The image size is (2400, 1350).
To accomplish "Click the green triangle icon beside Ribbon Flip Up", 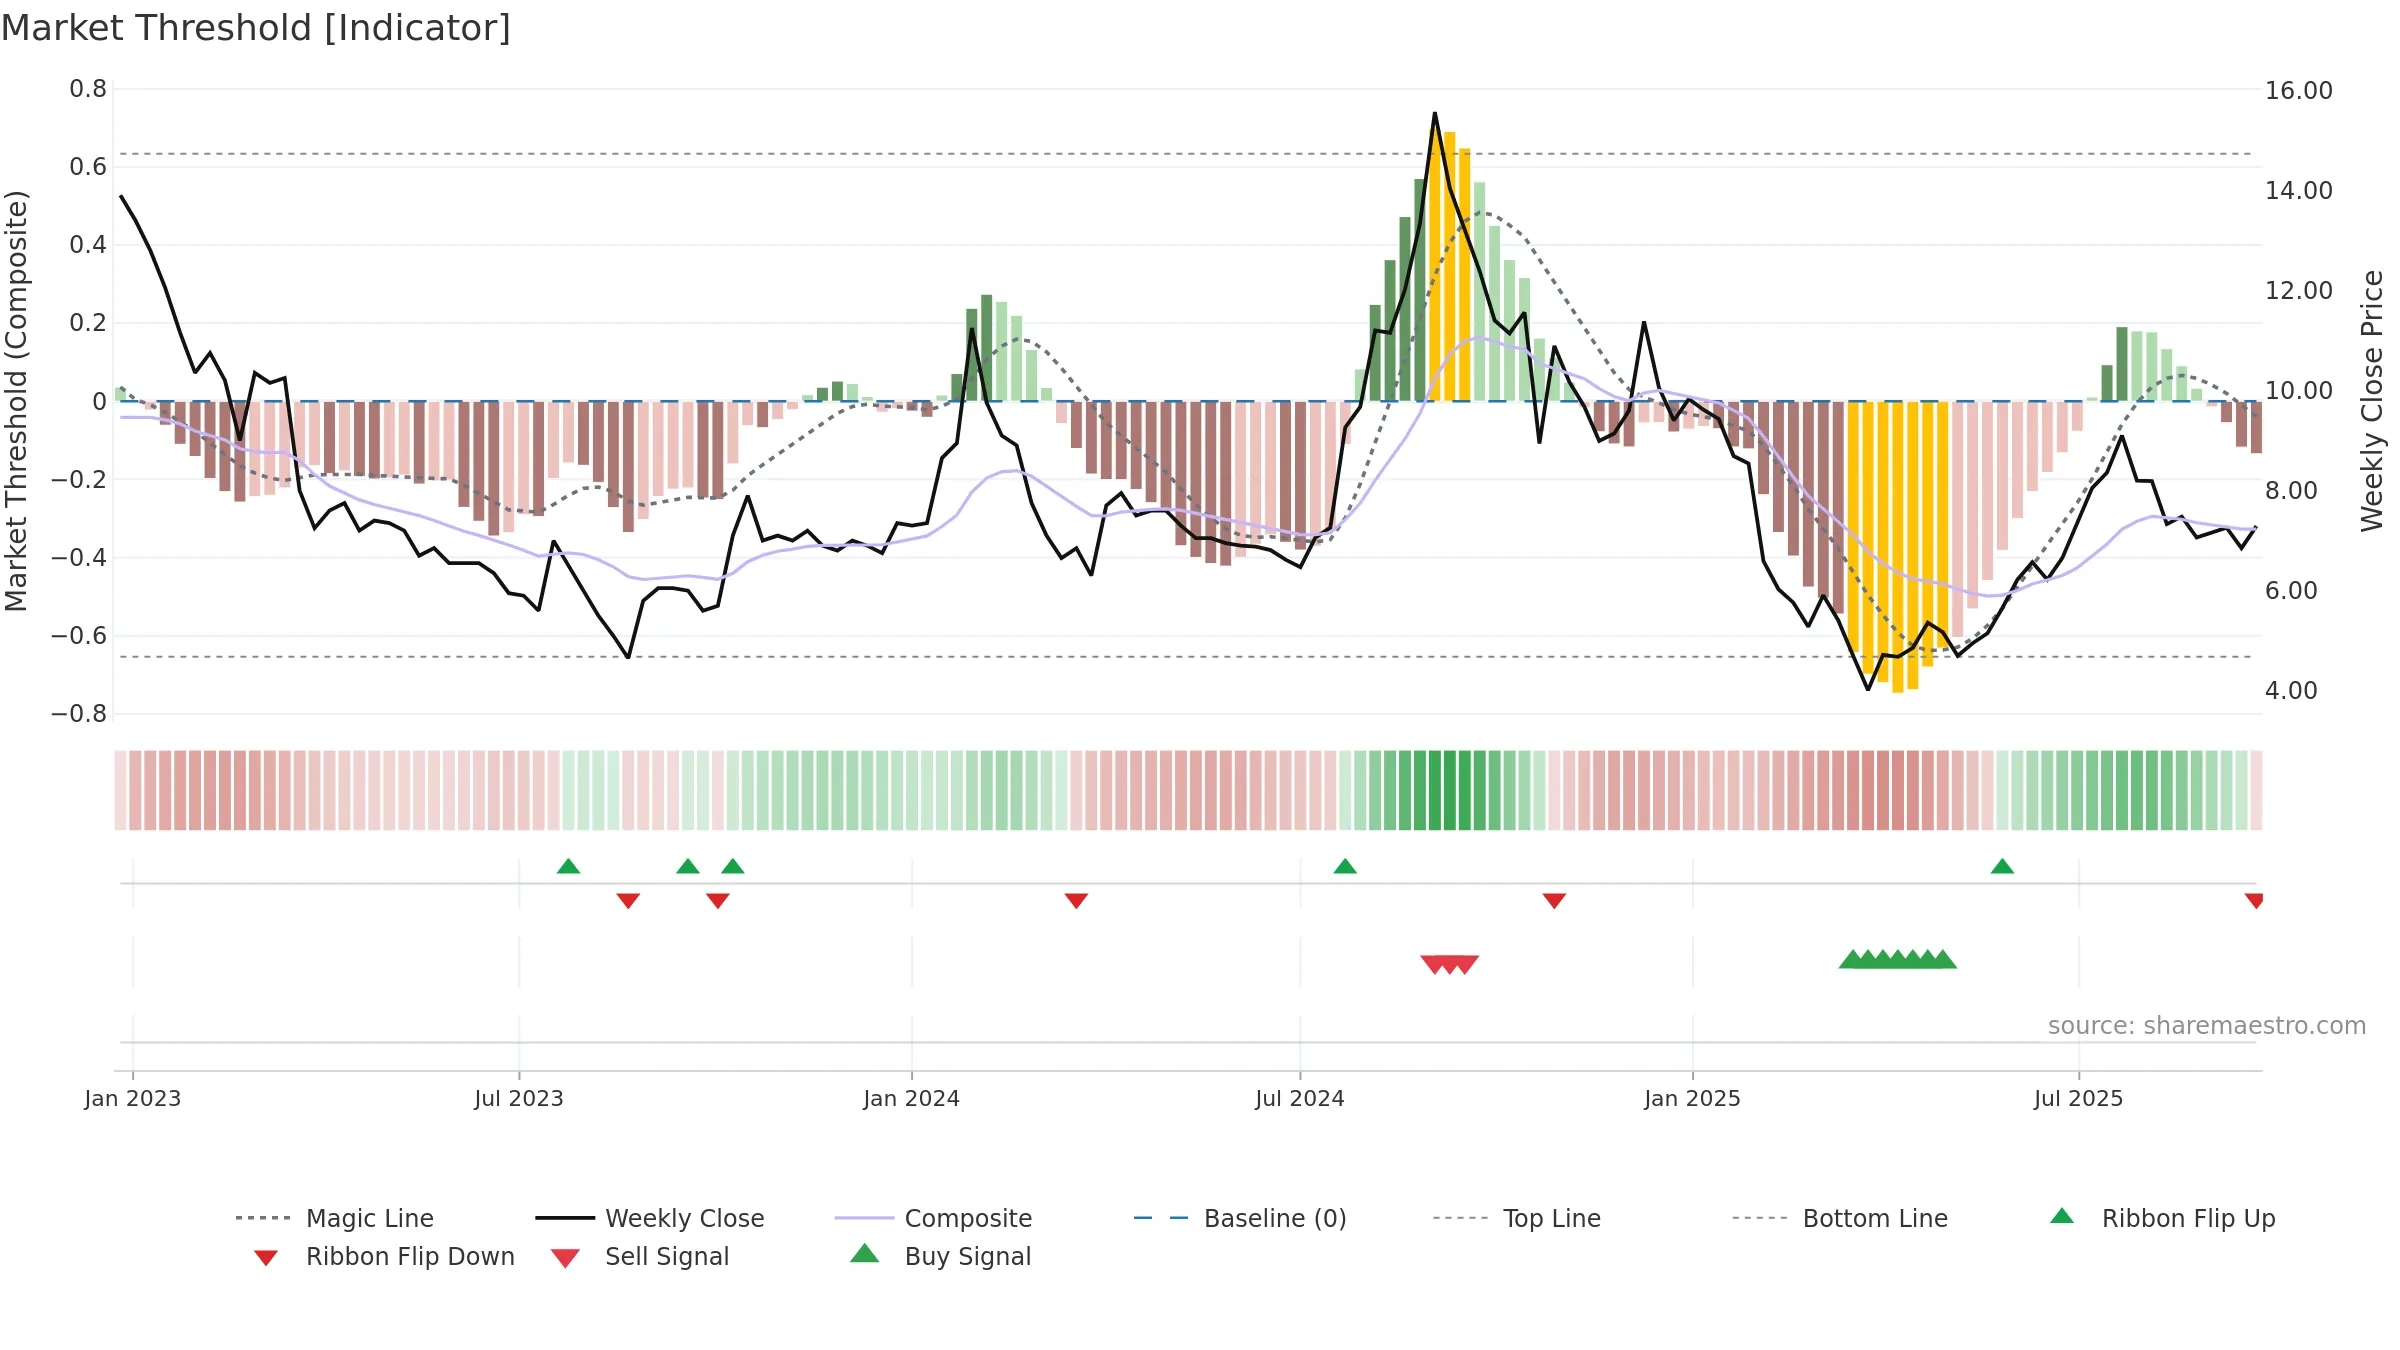I will [2062, 1216].
